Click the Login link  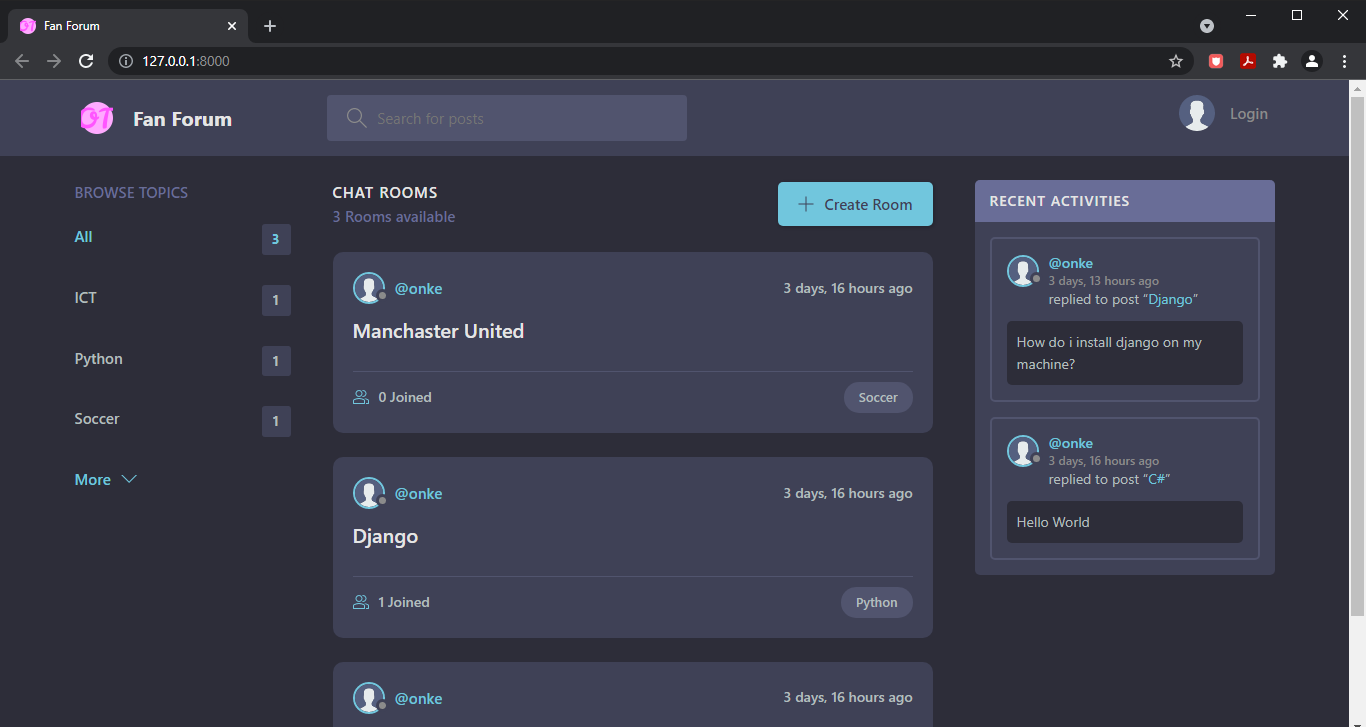point(1248,114)
